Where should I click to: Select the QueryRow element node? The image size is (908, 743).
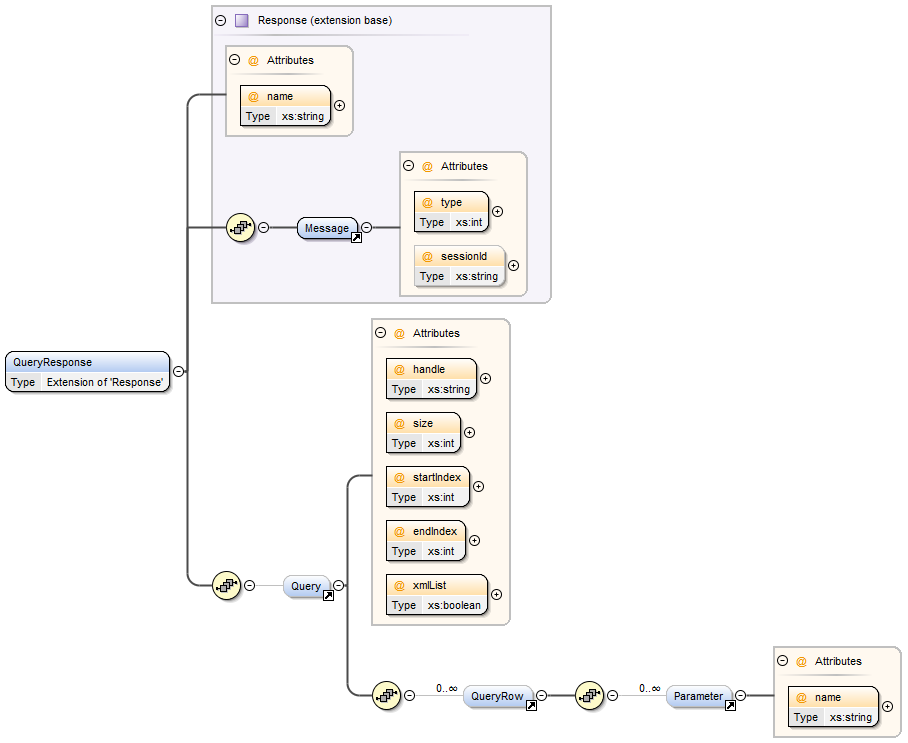point(498,695)
